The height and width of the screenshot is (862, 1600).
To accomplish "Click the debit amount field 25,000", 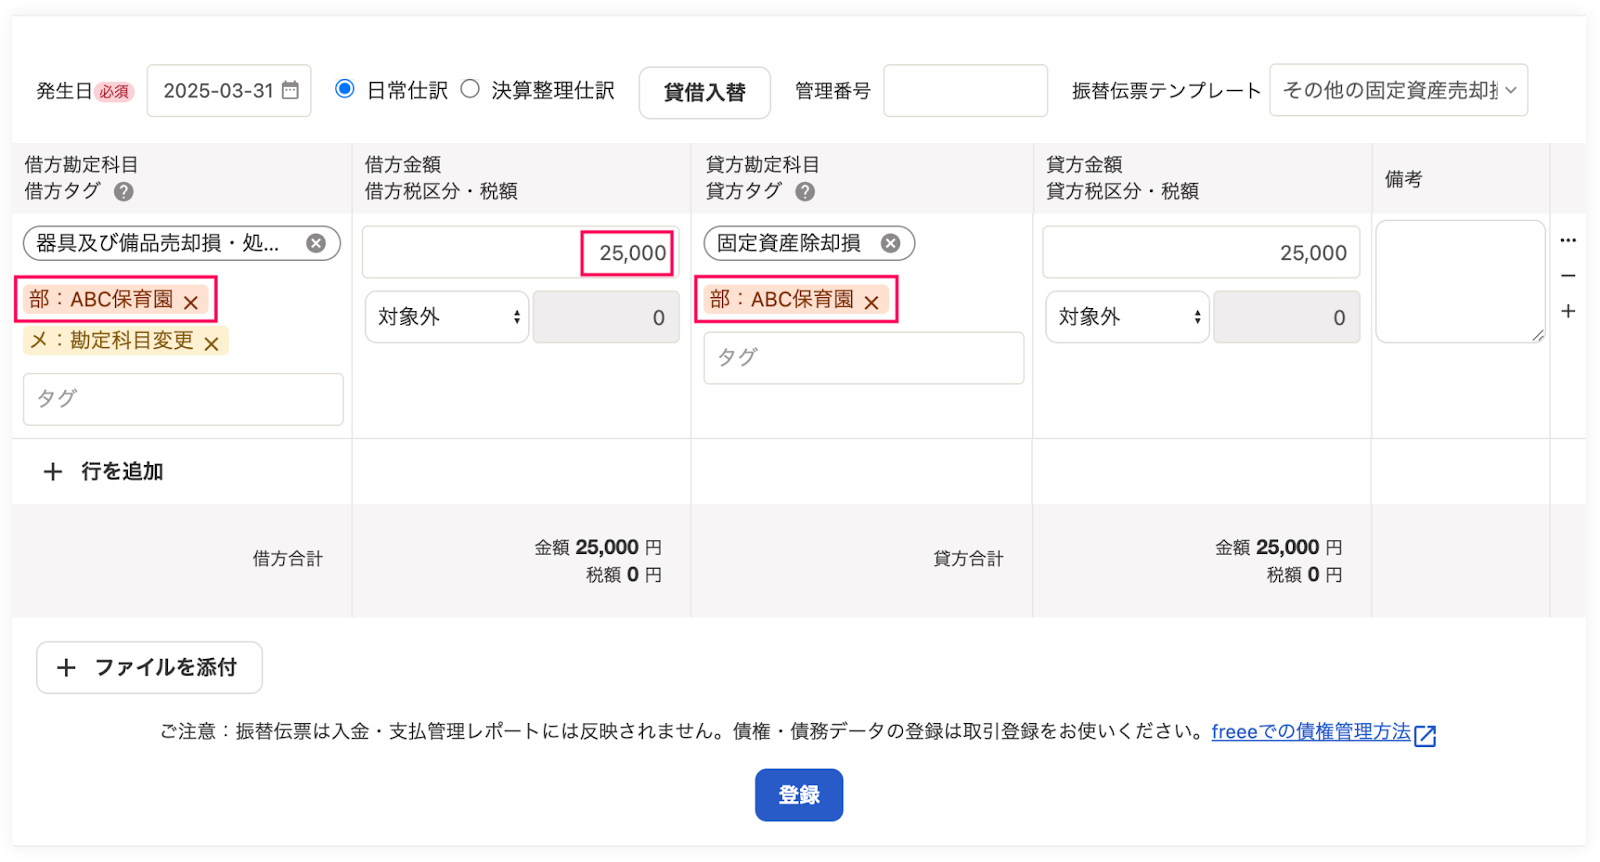I will (x=520, y=252).
